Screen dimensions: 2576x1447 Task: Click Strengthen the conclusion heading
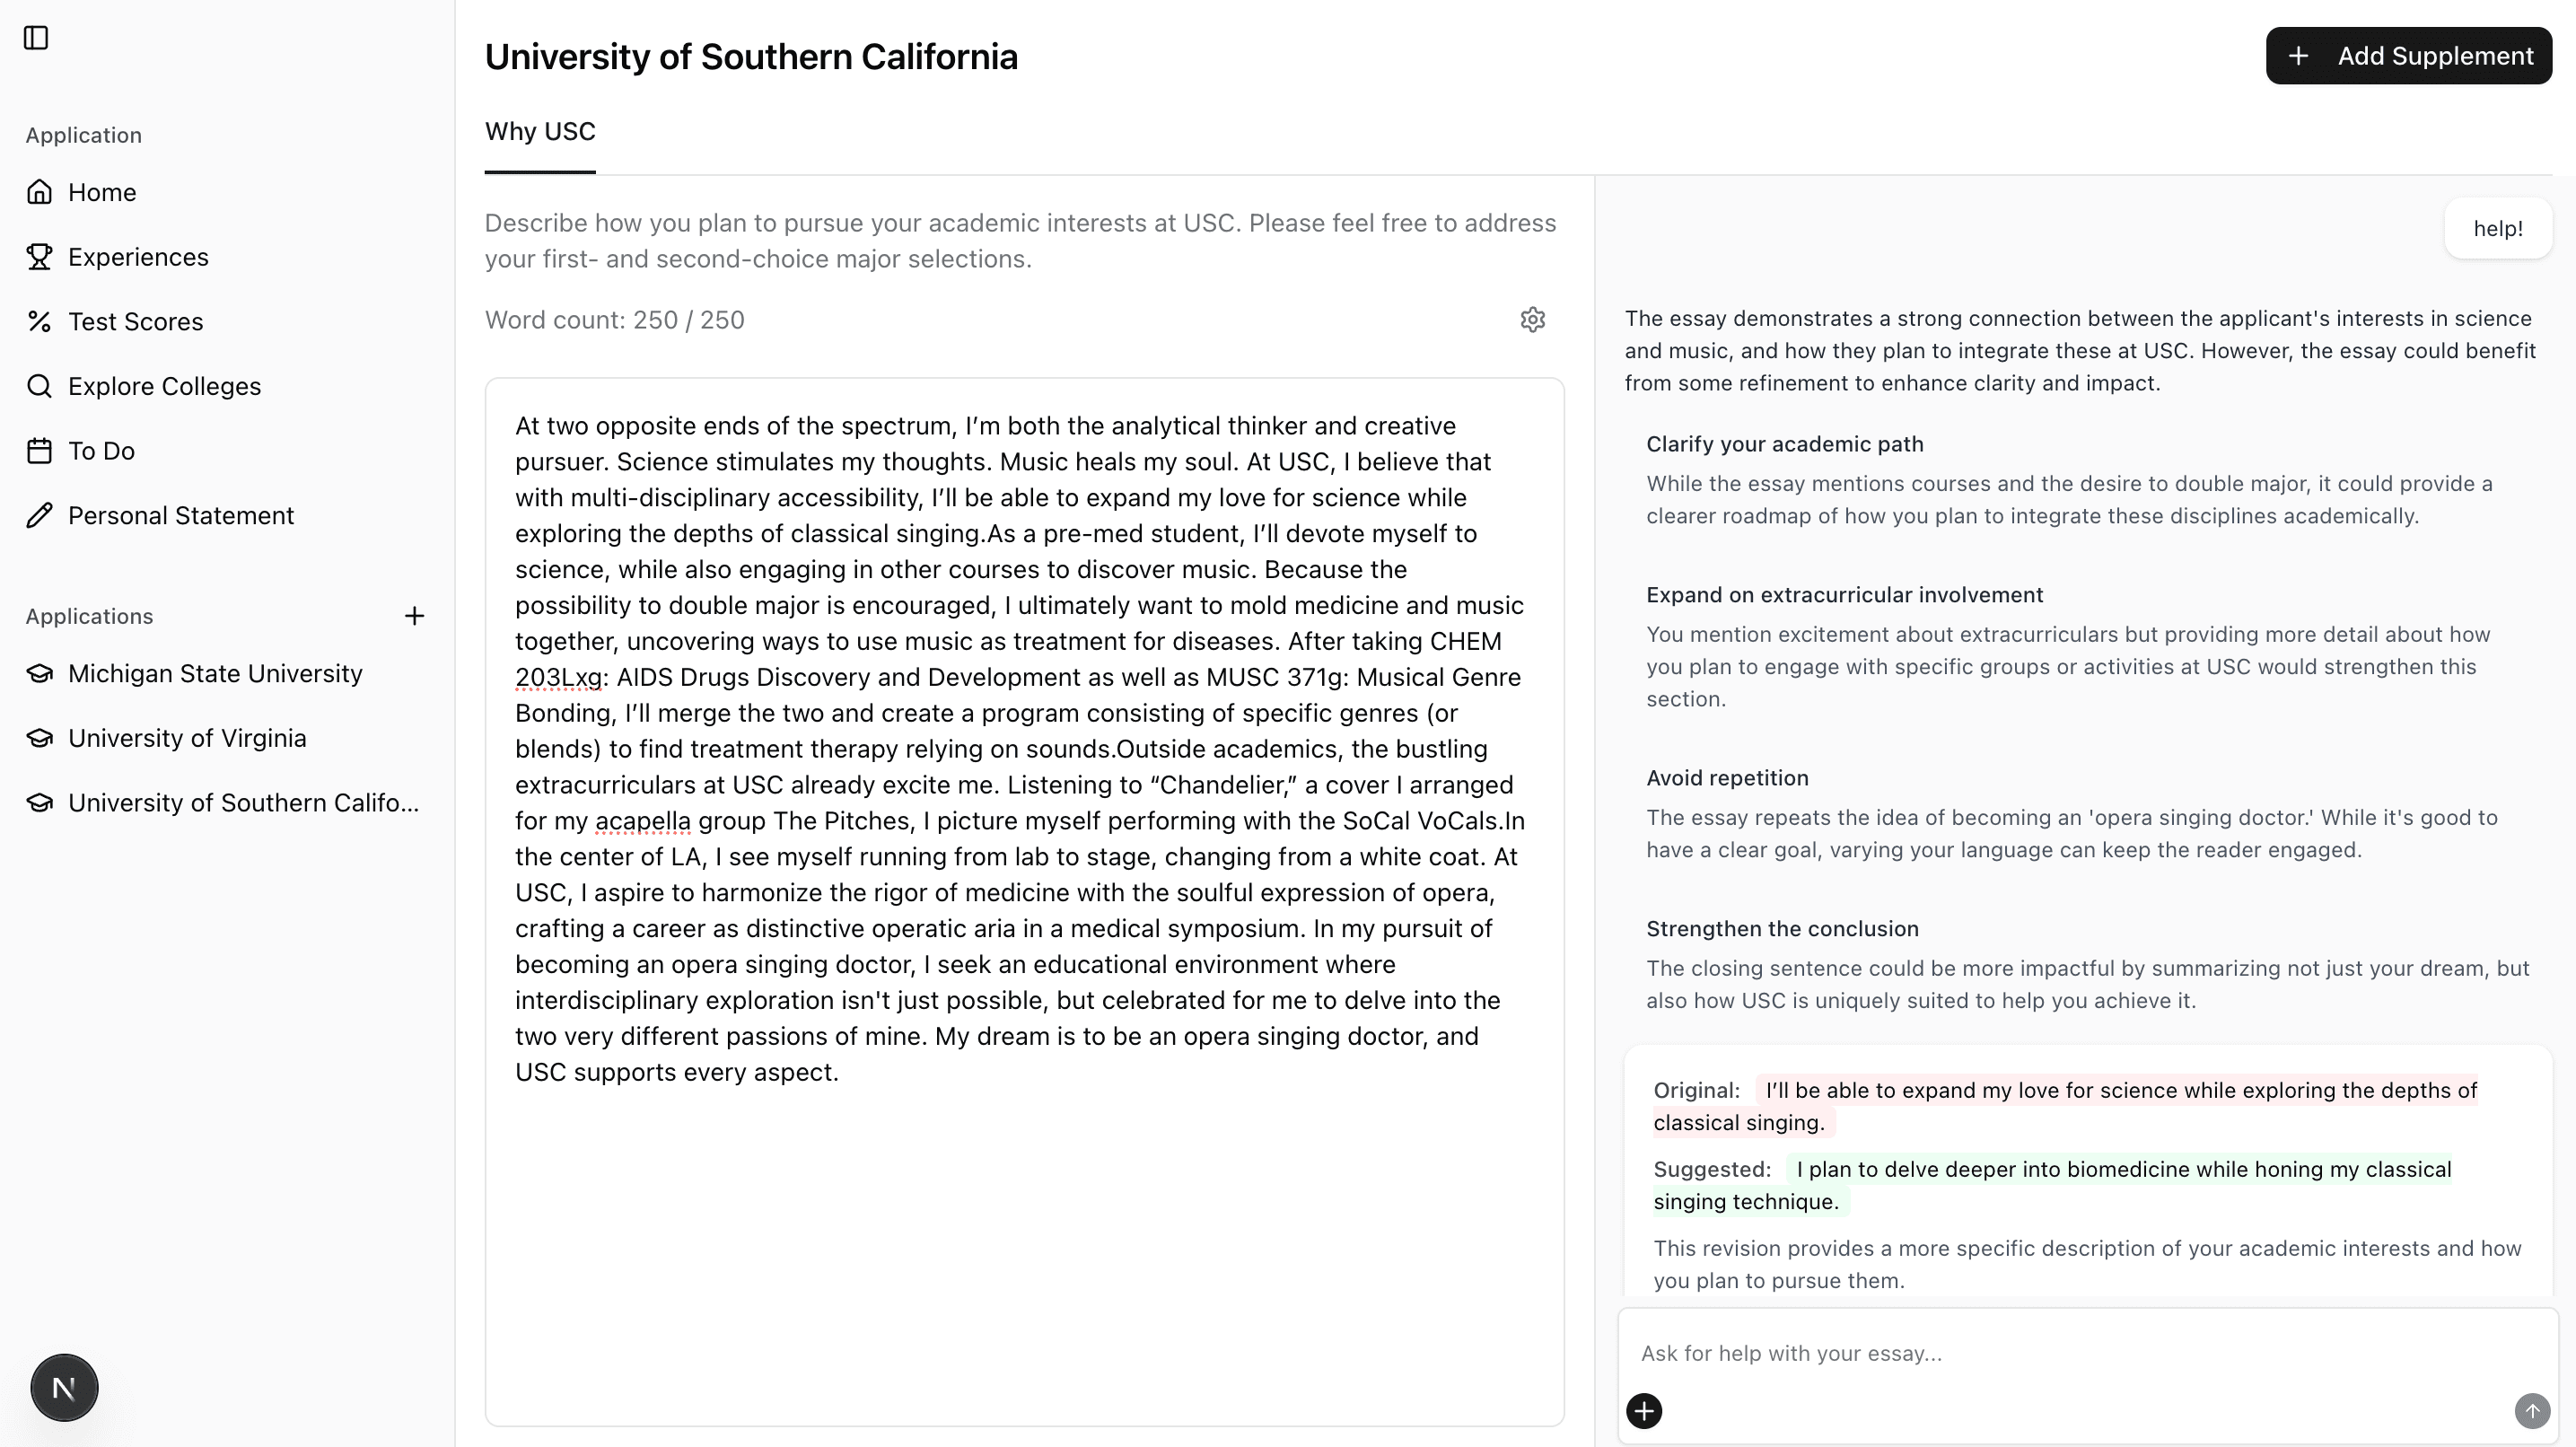click(x=1782, y=929)
